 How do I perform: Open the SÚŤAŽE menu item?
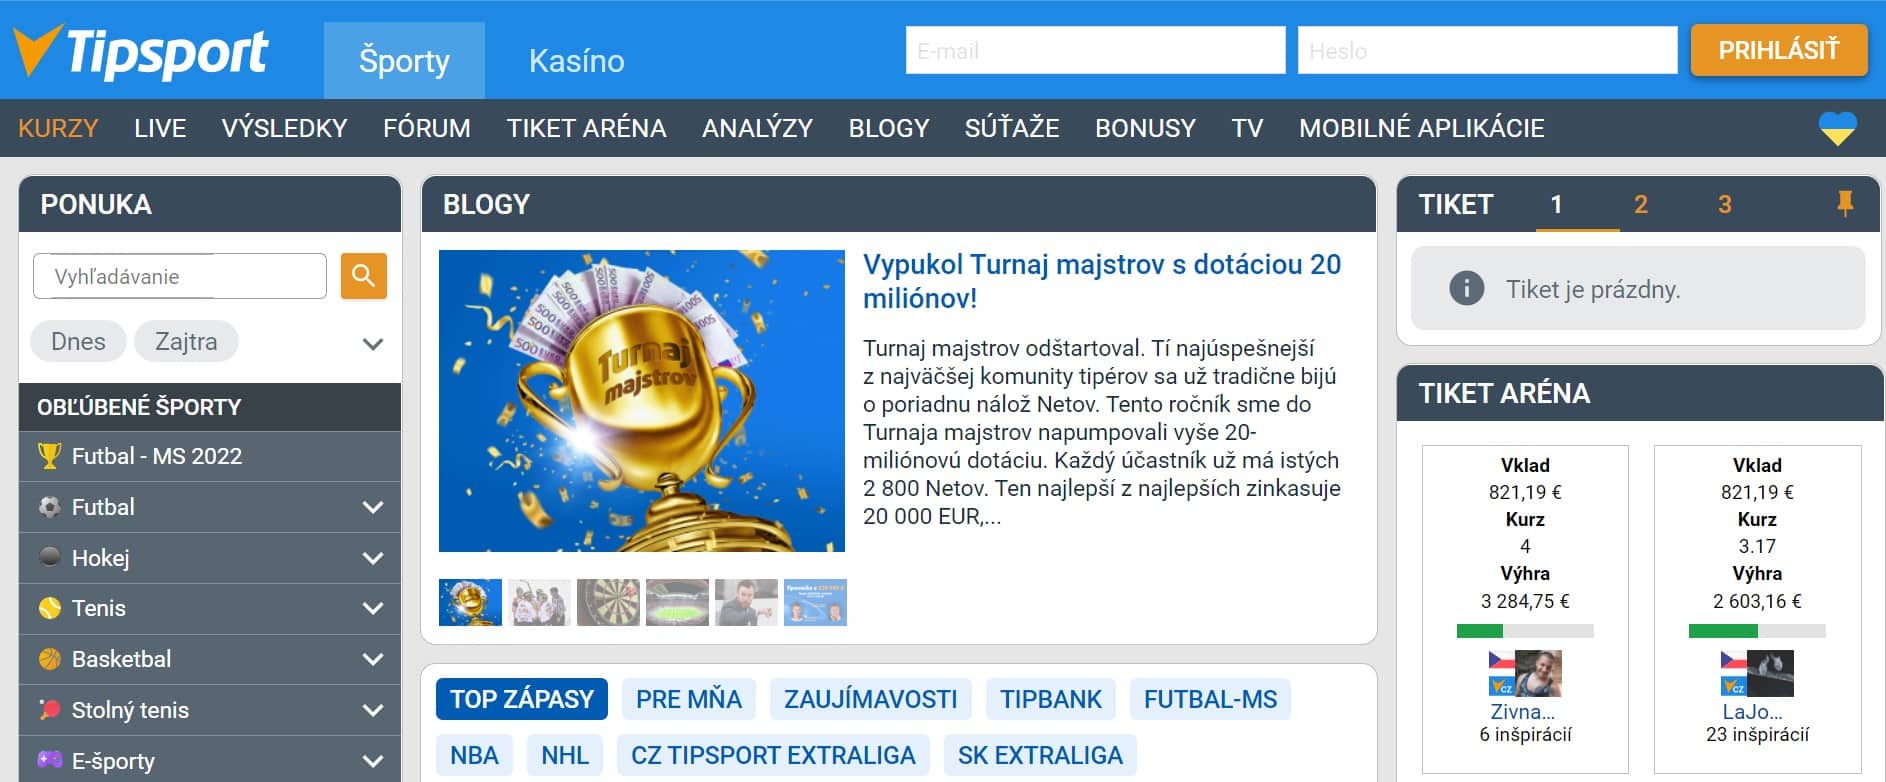[1012, 128]
